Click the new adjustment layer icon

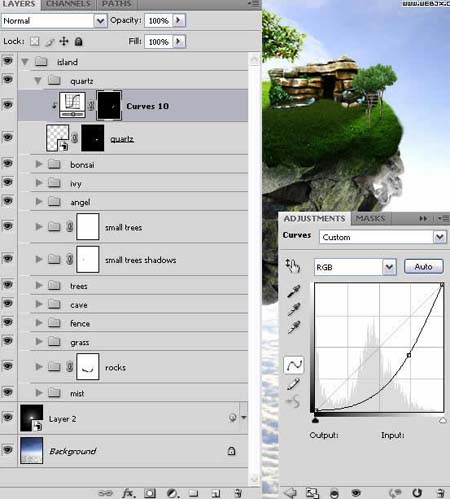click(x=172, y=493)
